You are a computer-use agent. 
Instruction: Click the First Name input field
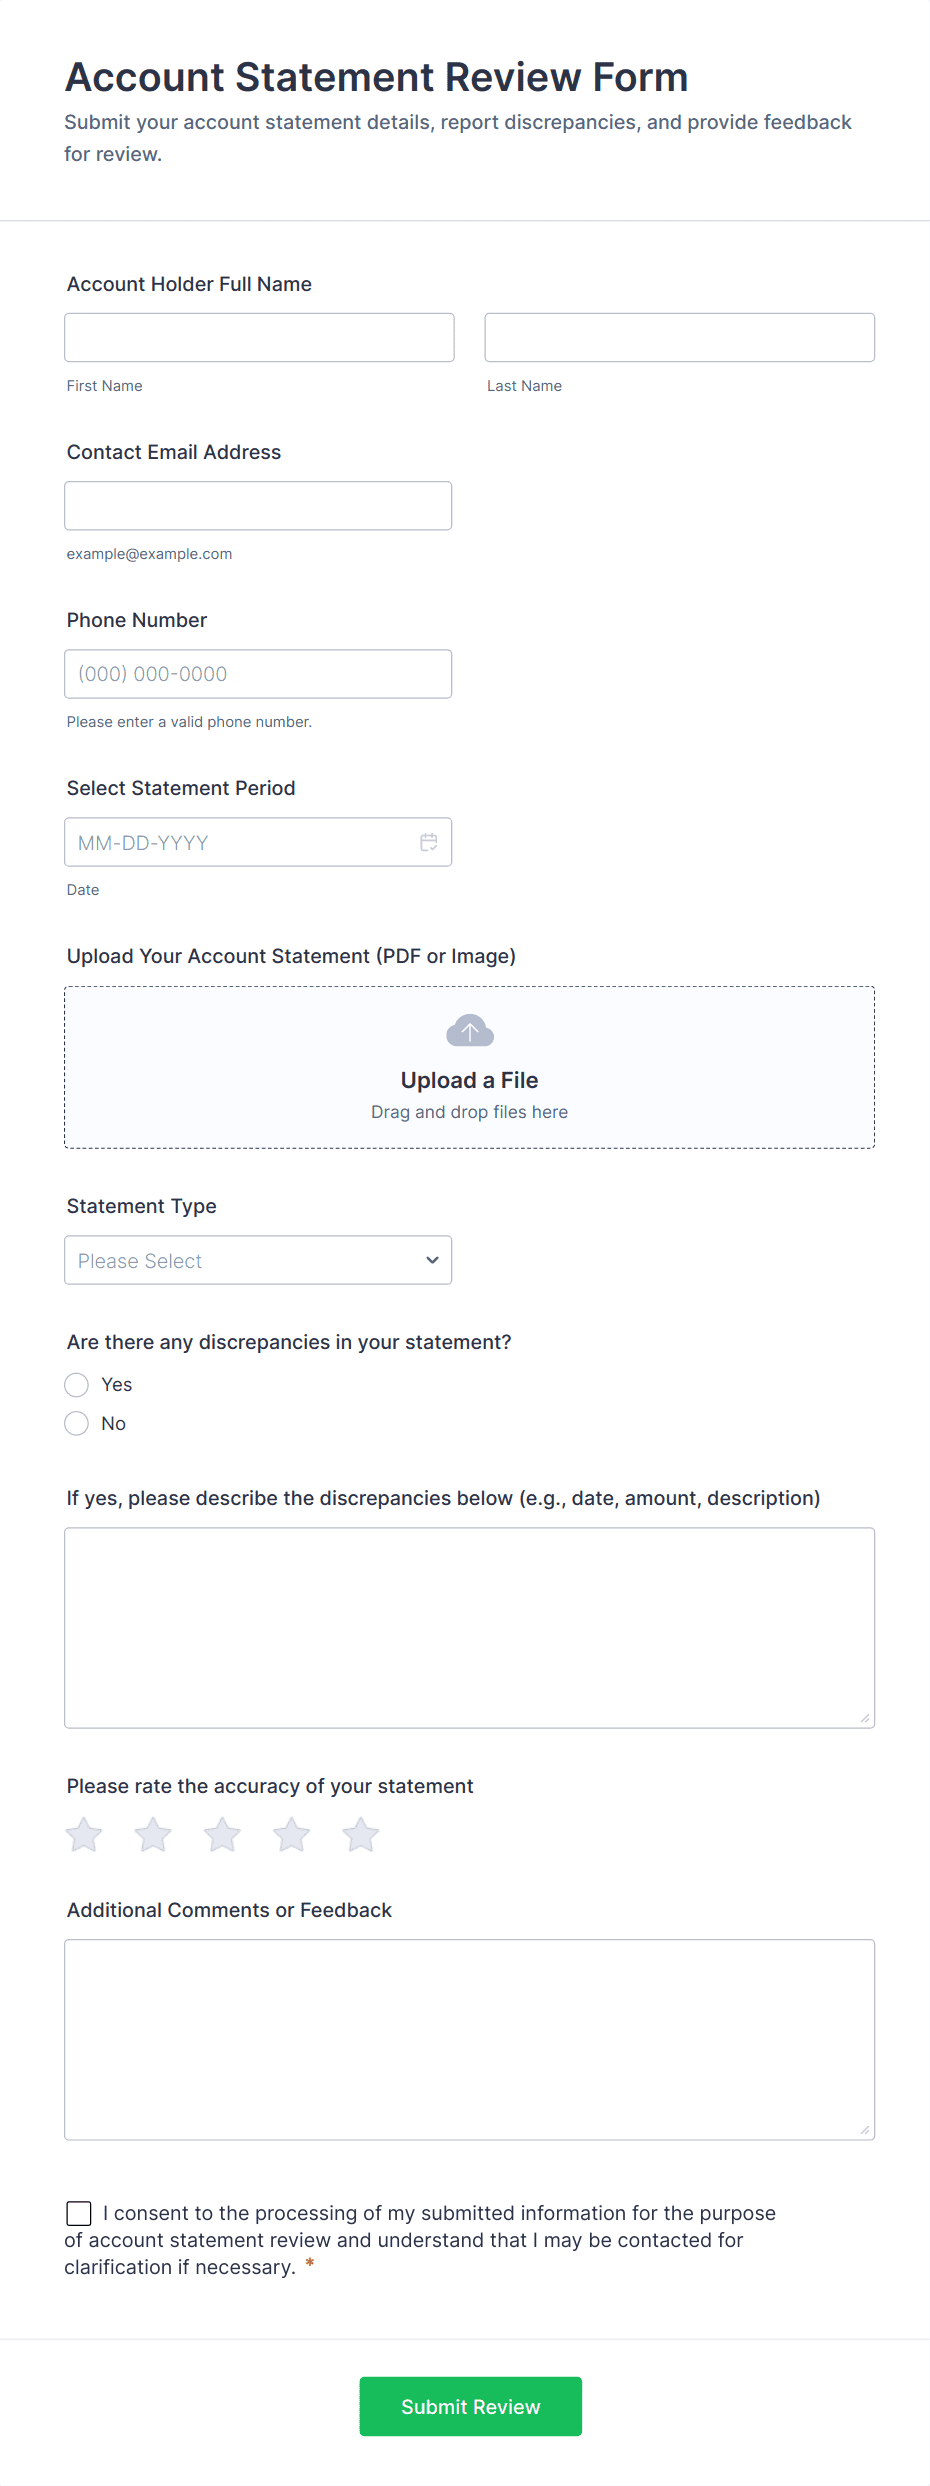[258, 337]
